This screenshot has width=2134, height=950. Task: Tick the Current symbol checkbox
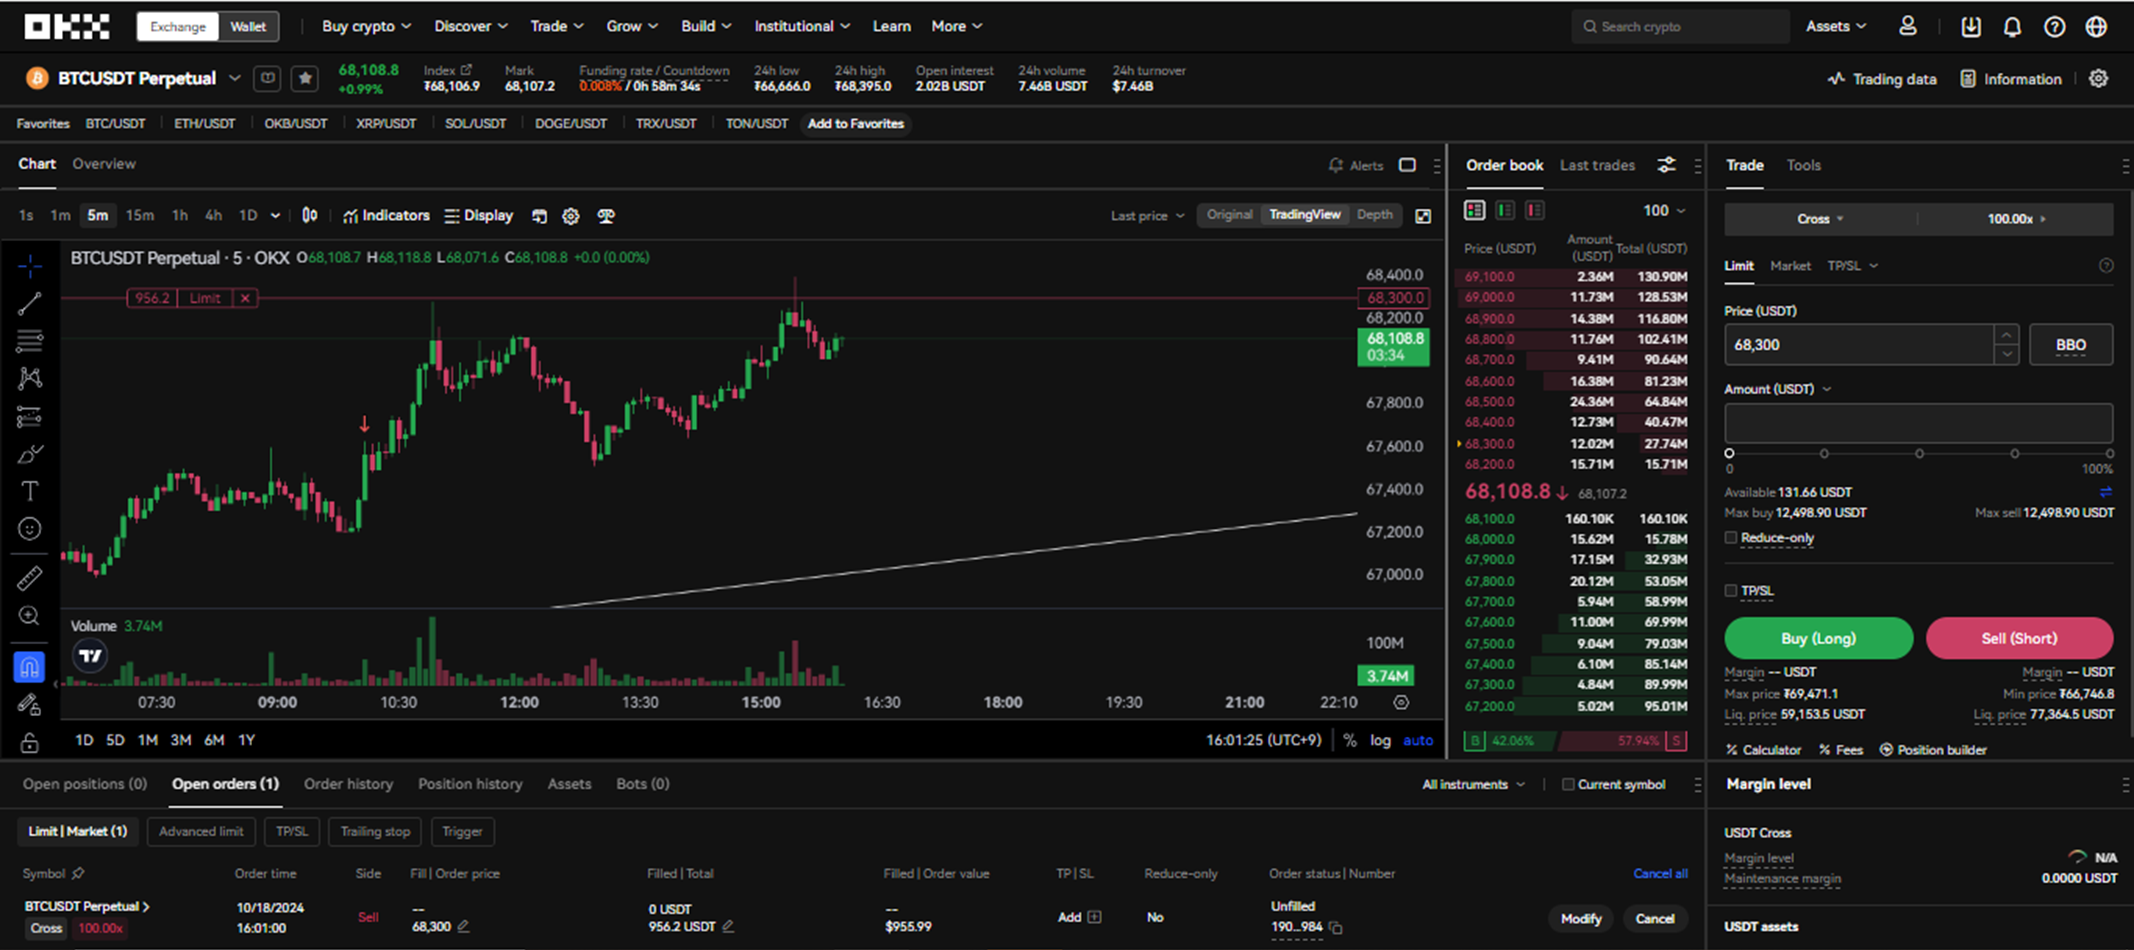tap(1568, 784)
